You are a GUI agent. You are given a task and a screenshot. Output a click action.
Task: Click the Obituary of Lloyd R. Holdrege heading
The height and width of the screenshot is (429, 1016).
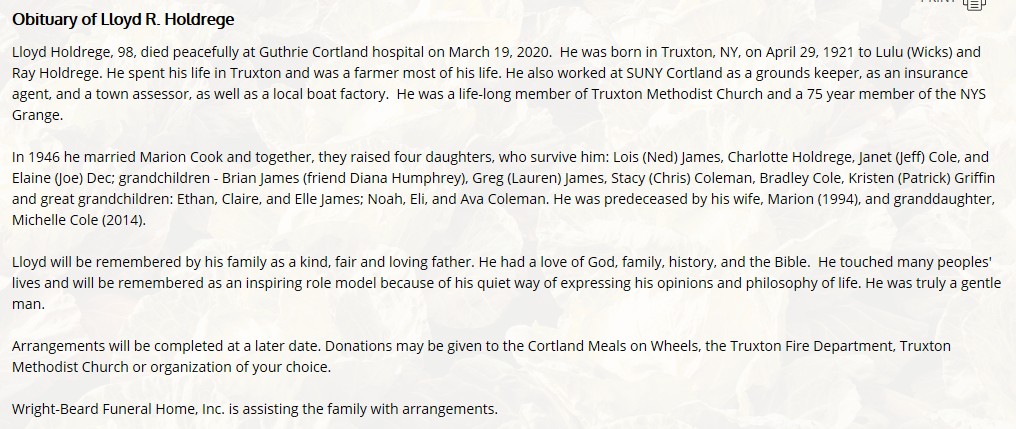point(123,20)
